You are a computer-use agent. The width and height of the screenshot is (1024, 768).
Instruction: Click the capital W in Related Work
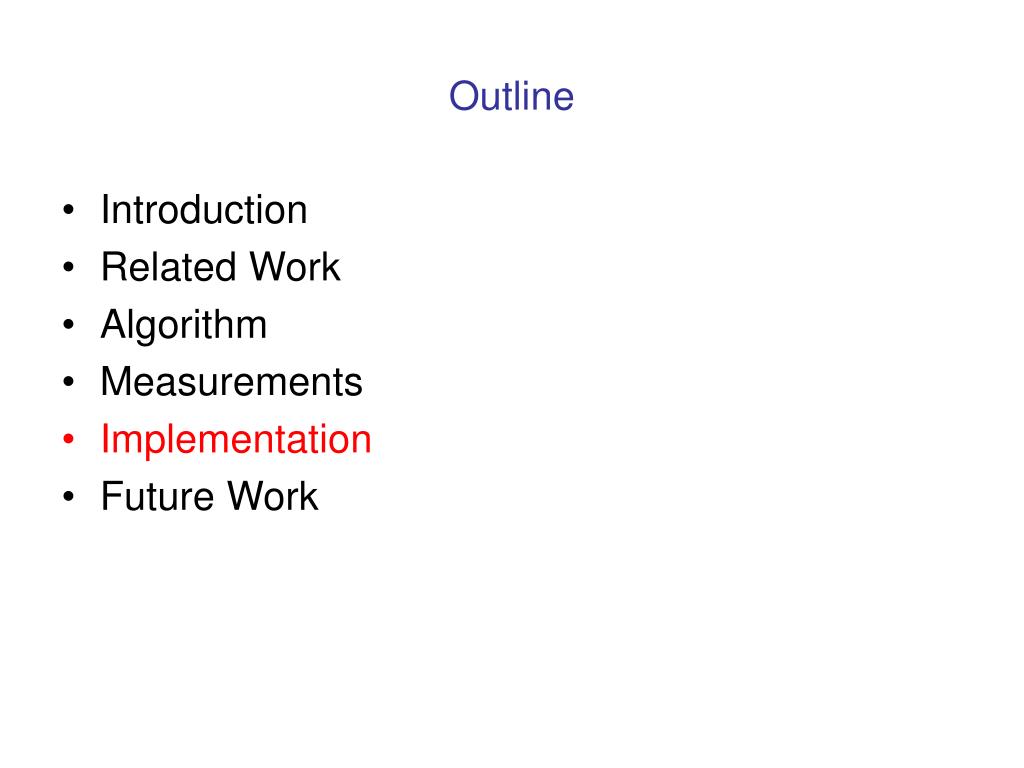click(x=271, y=266)
